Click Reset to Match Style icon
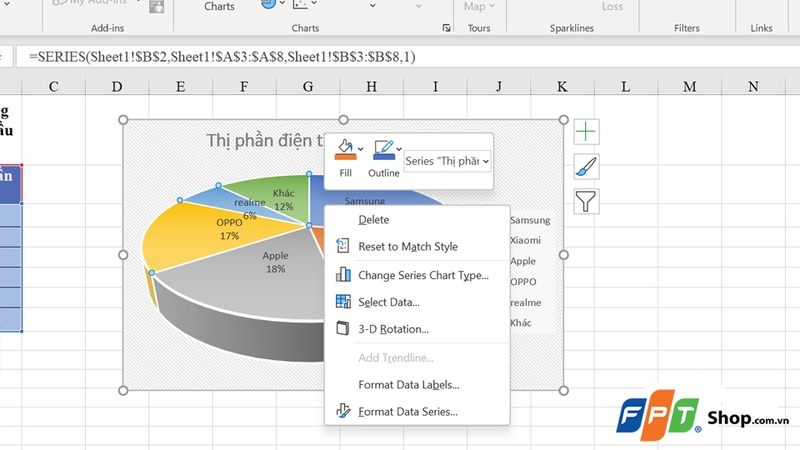Viewport: 800px width, 450px height. [343, 246]
